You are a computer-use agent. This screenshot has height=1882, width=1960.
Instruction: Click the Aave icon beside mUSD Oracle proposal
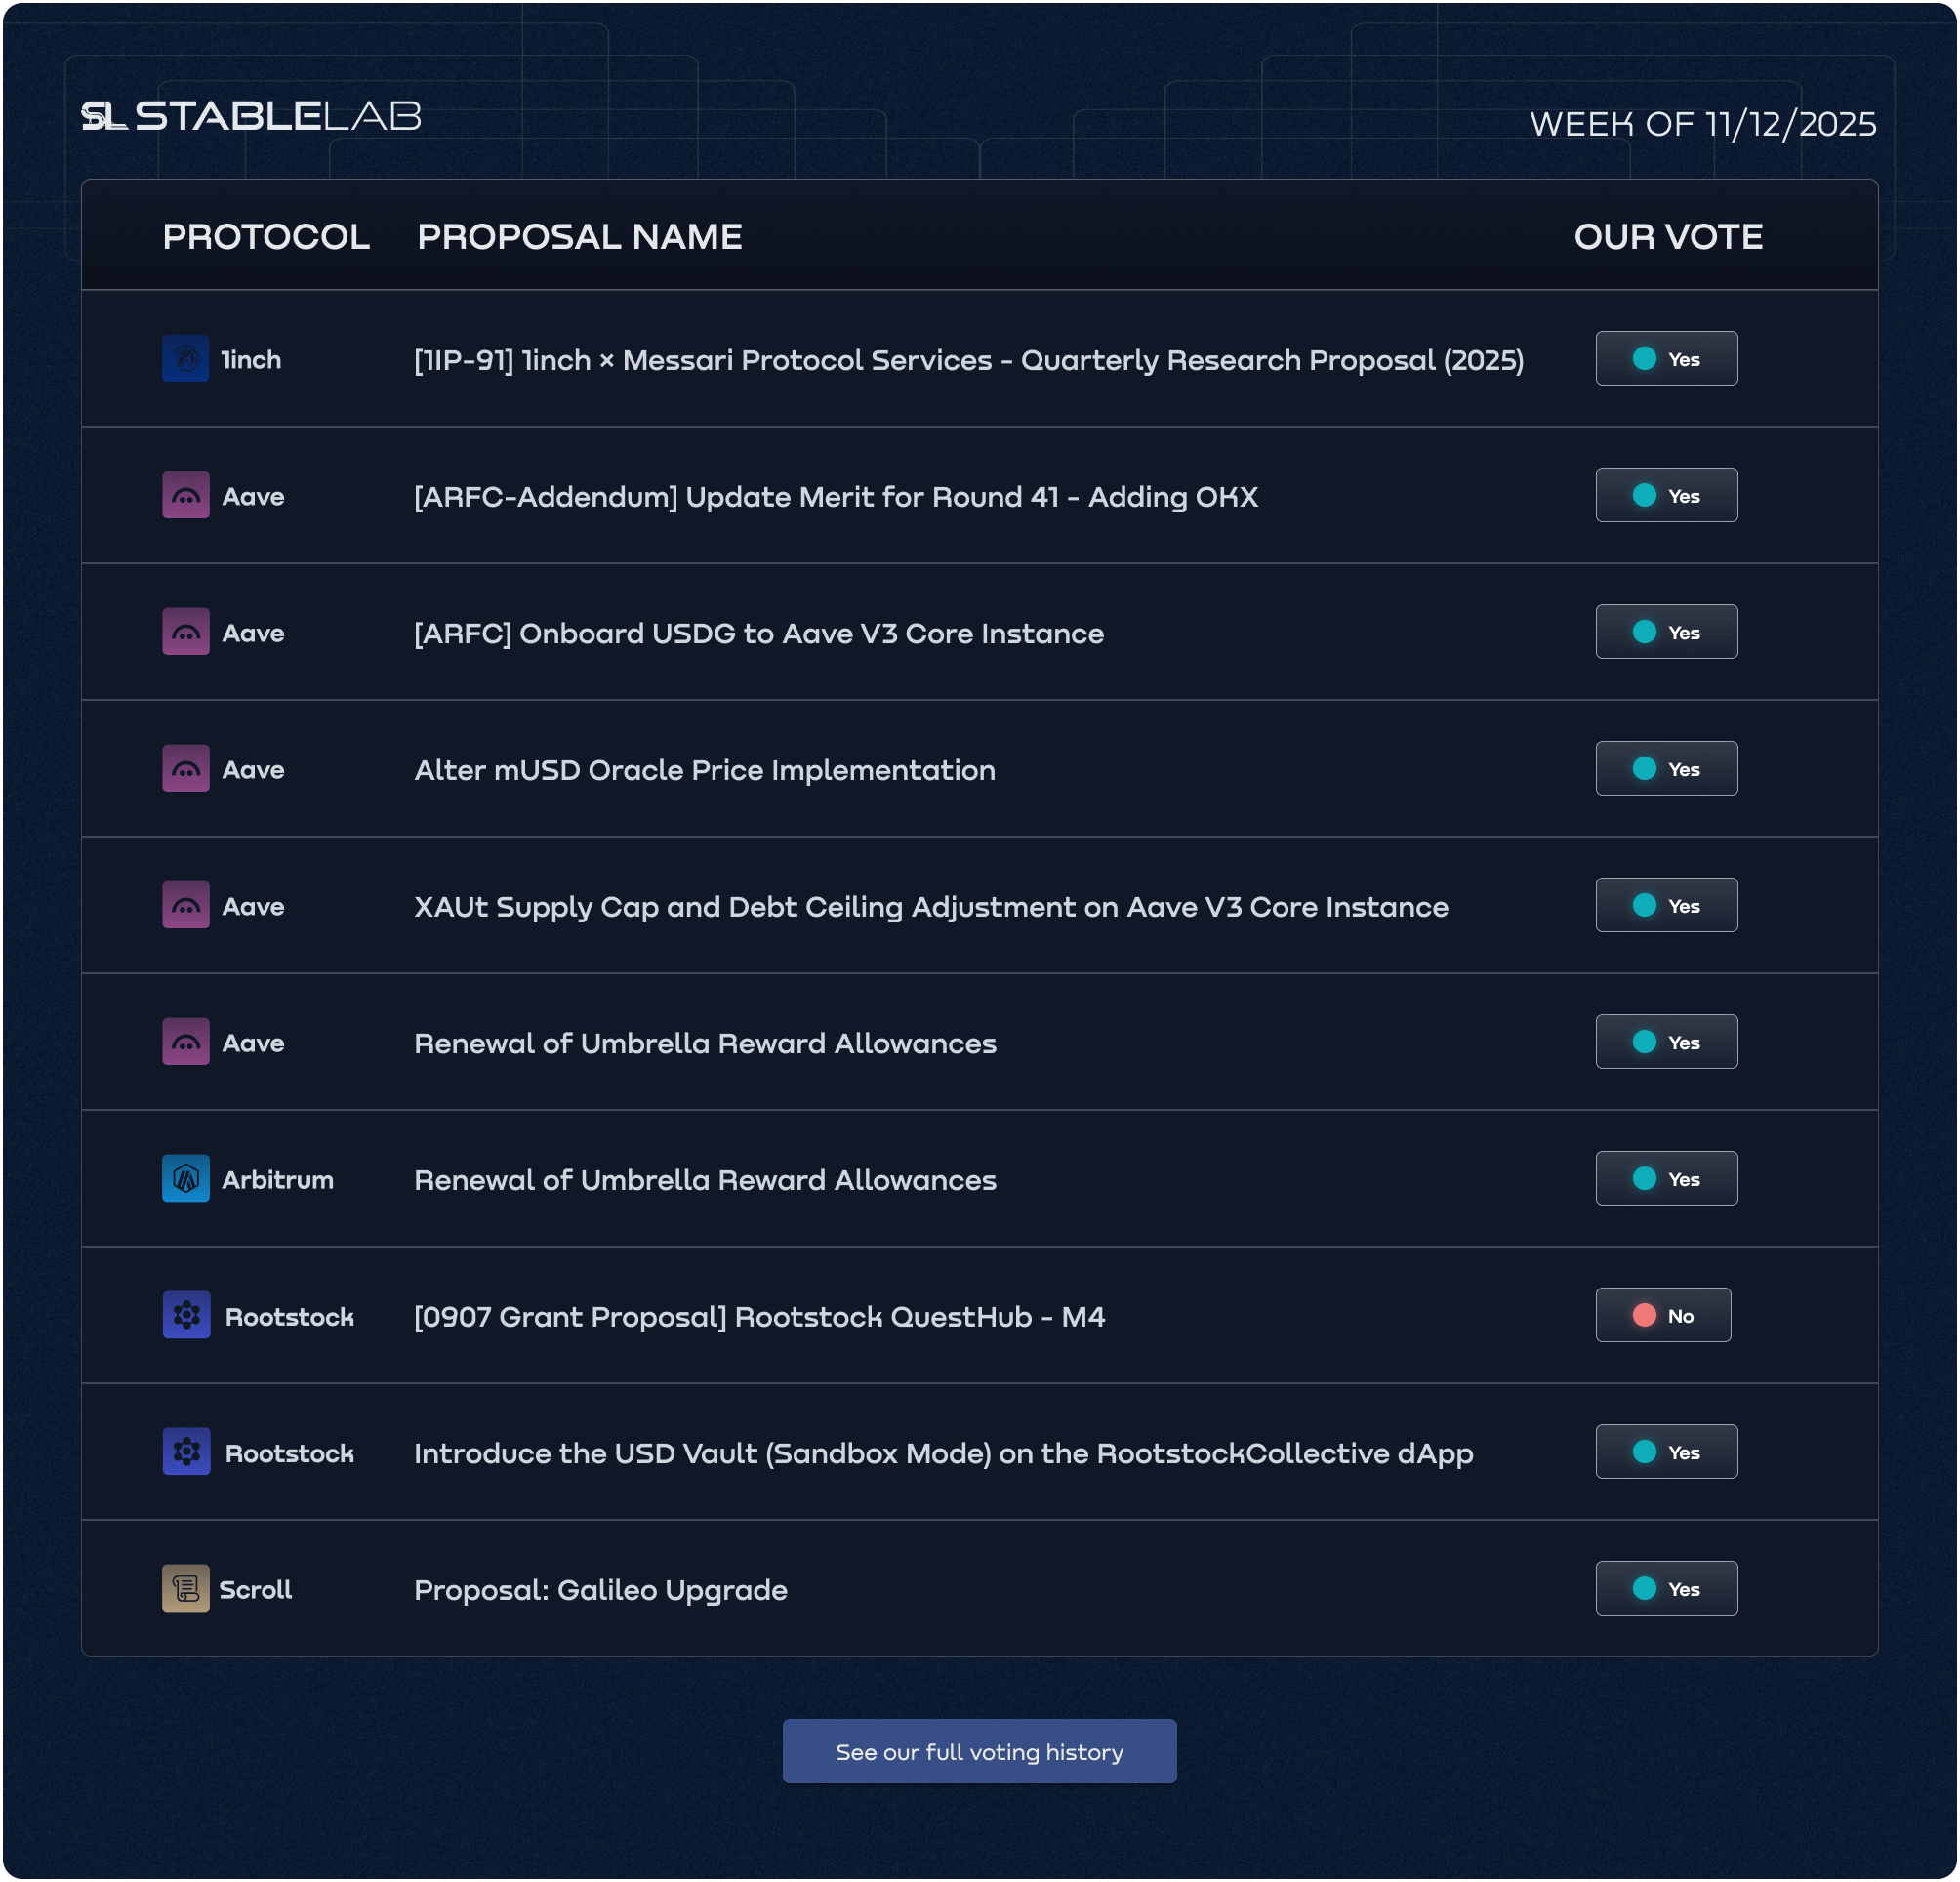(185, 769)
